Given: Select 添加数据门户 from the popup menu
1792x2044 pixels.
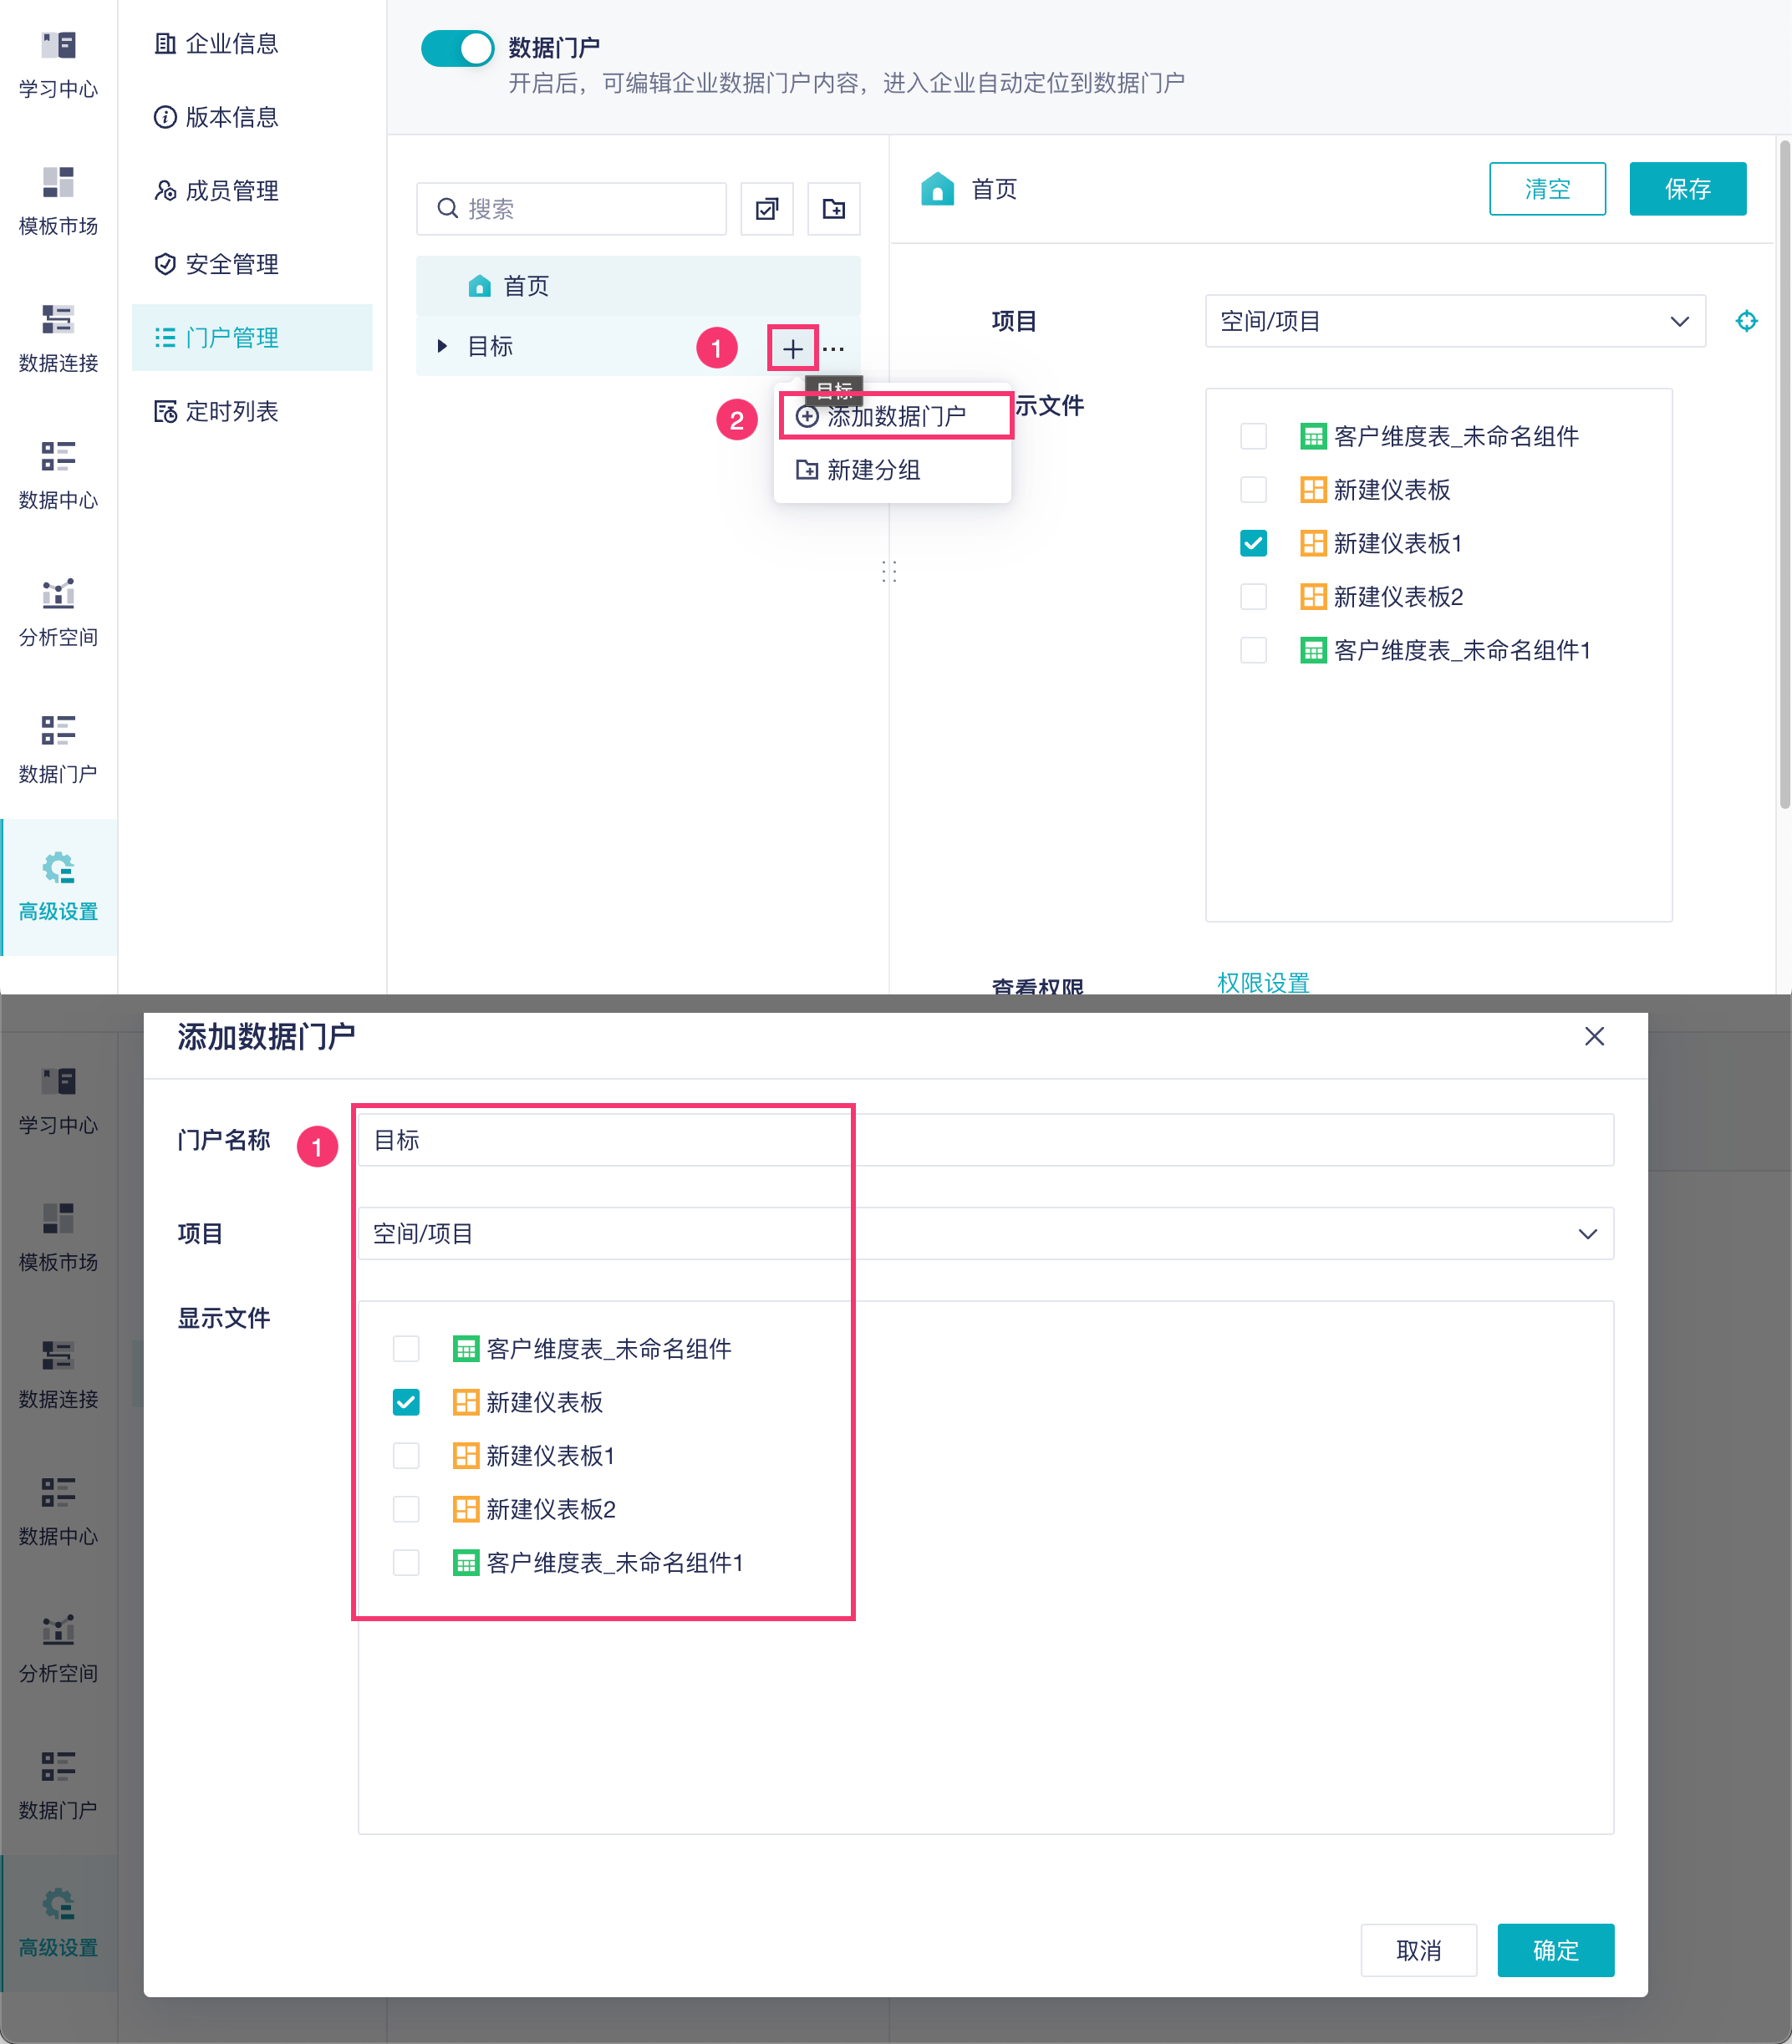Looking at the screenshot, I should (x=895, y=416).
